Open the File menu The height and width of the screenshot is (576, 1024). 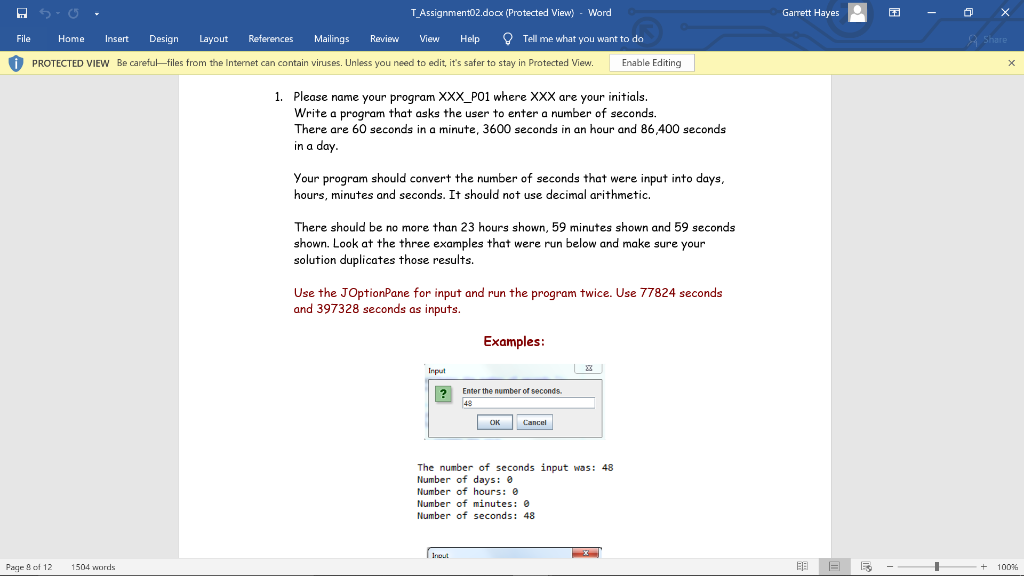23,38
